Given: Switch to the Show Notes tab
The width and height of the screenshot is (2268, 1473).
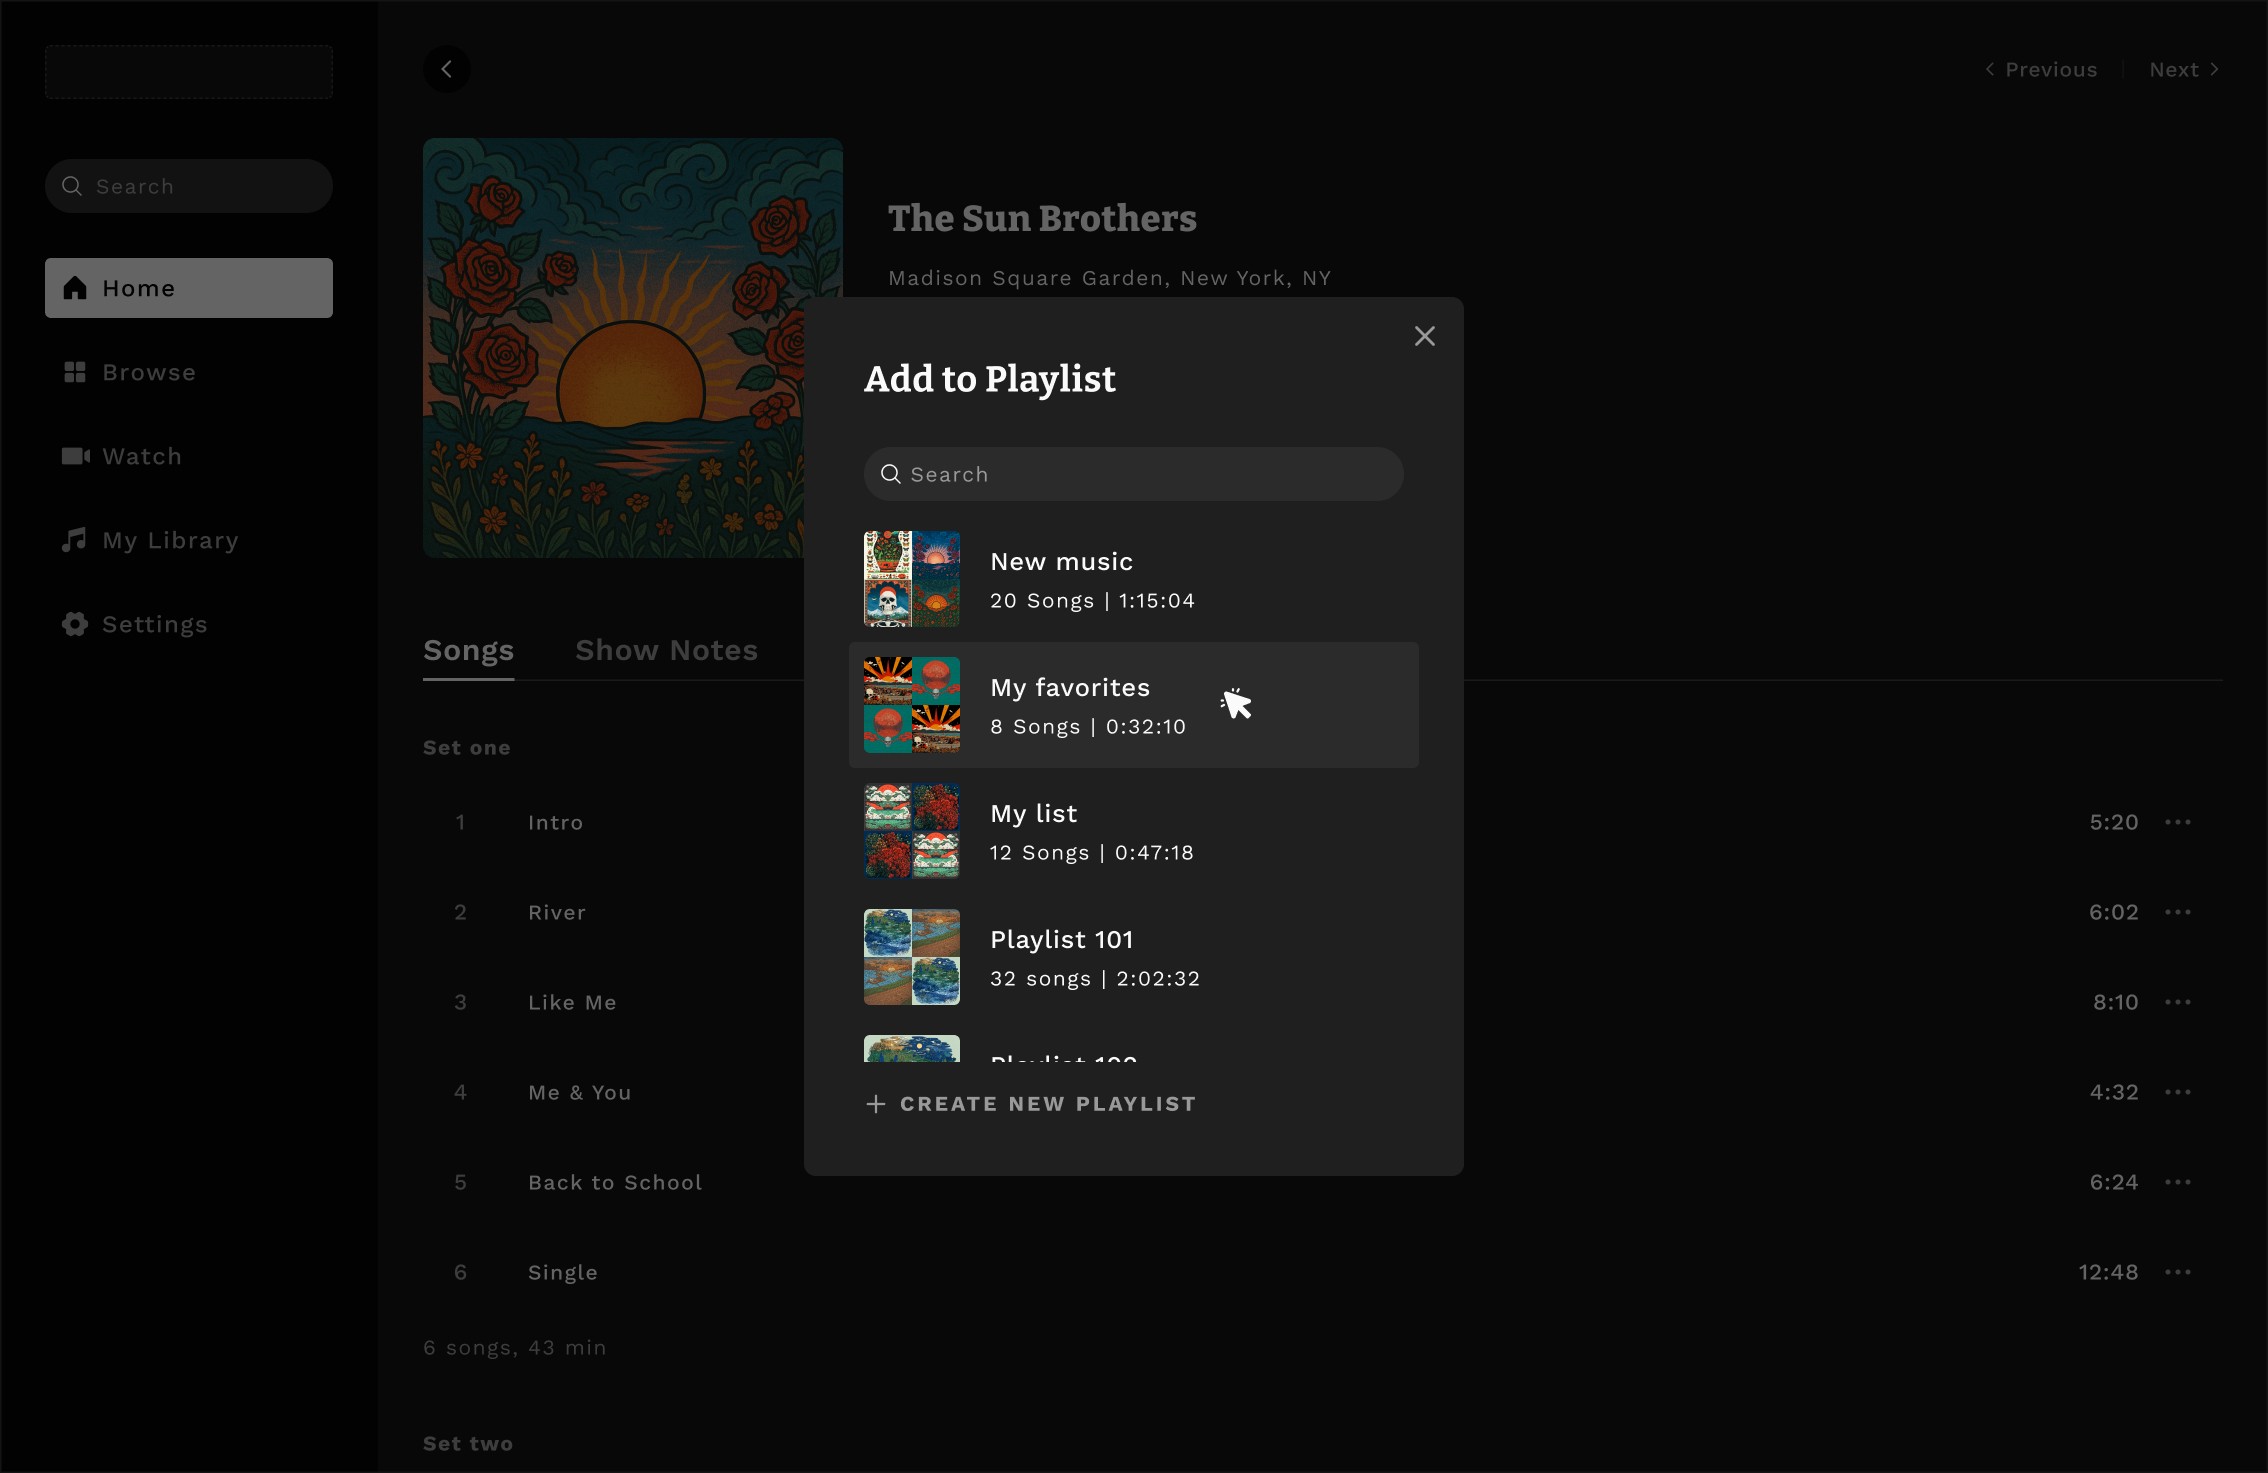Looking at the screenshot, I should coord(666,650).
